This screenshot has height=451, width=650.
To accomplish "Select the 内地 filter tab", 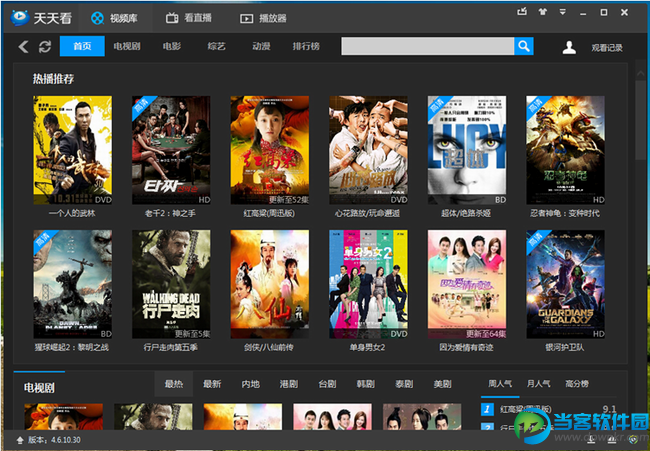I will tap(250, 384).
